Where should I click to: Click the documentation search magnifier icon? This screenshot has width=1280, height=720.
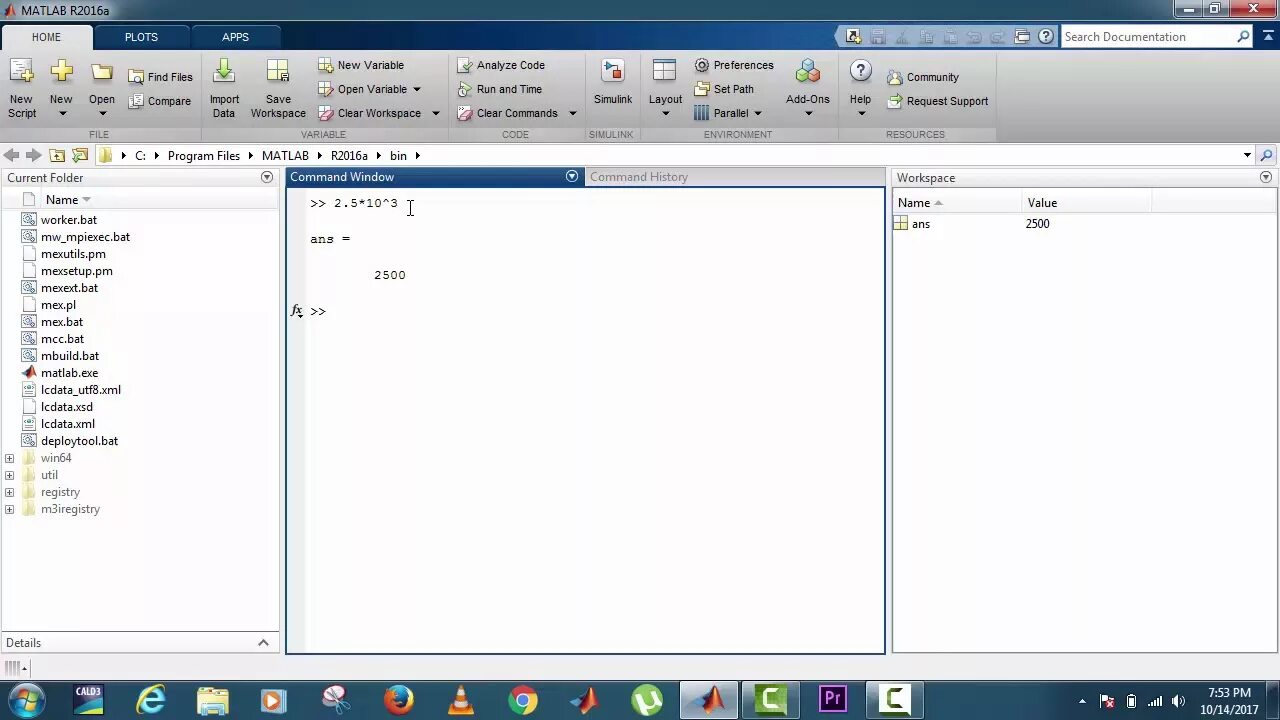[x=1243, y=37]
